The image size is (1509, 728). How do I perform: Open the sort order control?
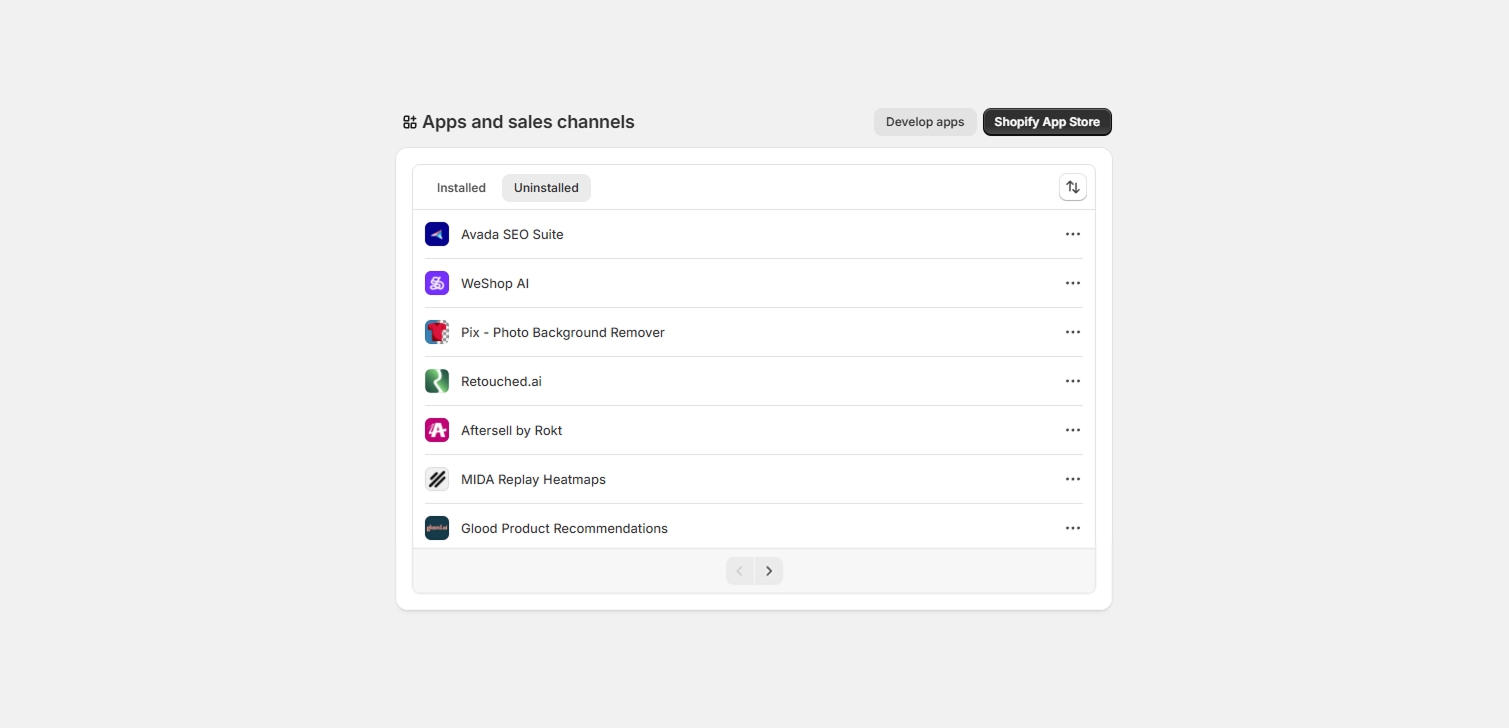tap(1072, 186)
